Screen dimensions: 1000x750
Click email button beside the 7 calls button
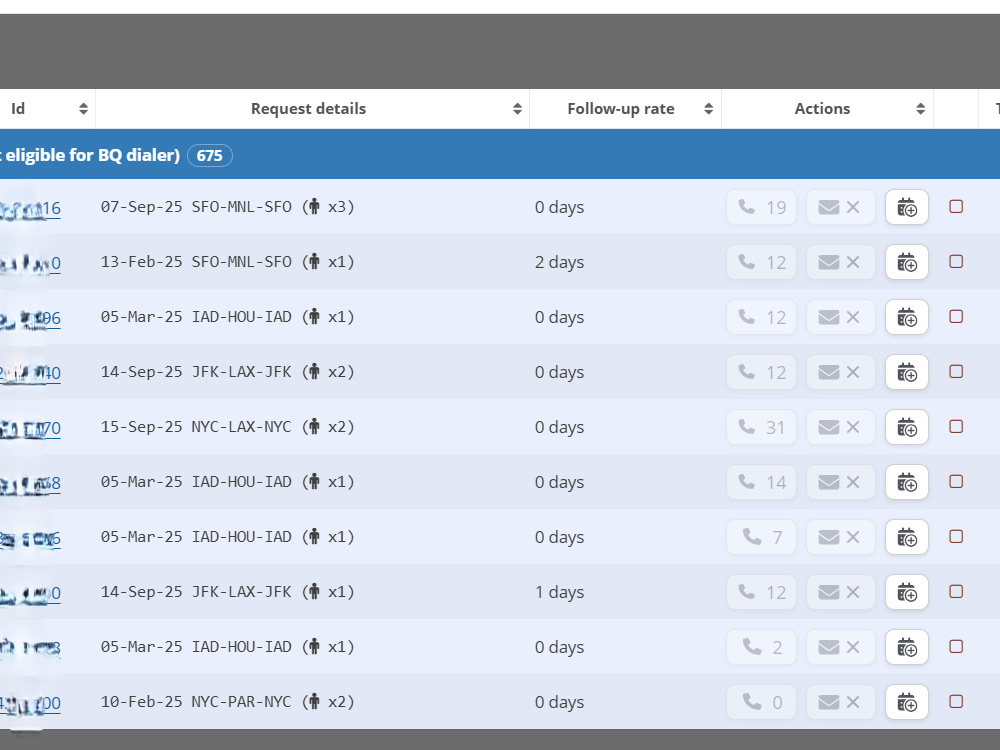(841, 537)
